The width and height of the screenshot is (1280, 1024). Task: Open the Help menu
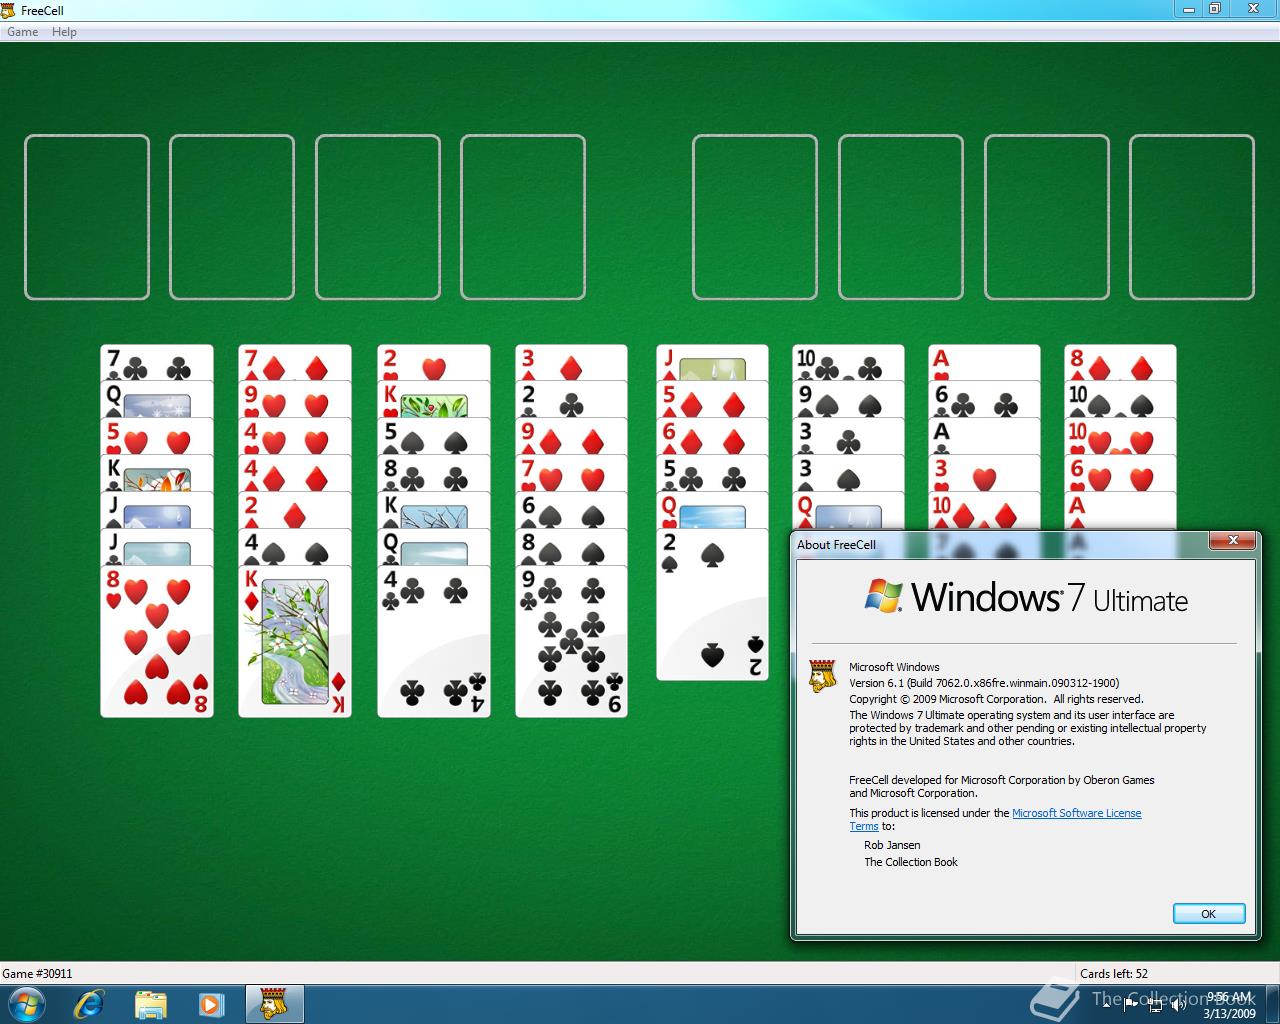pyautogui.click(x=64, y=32)
